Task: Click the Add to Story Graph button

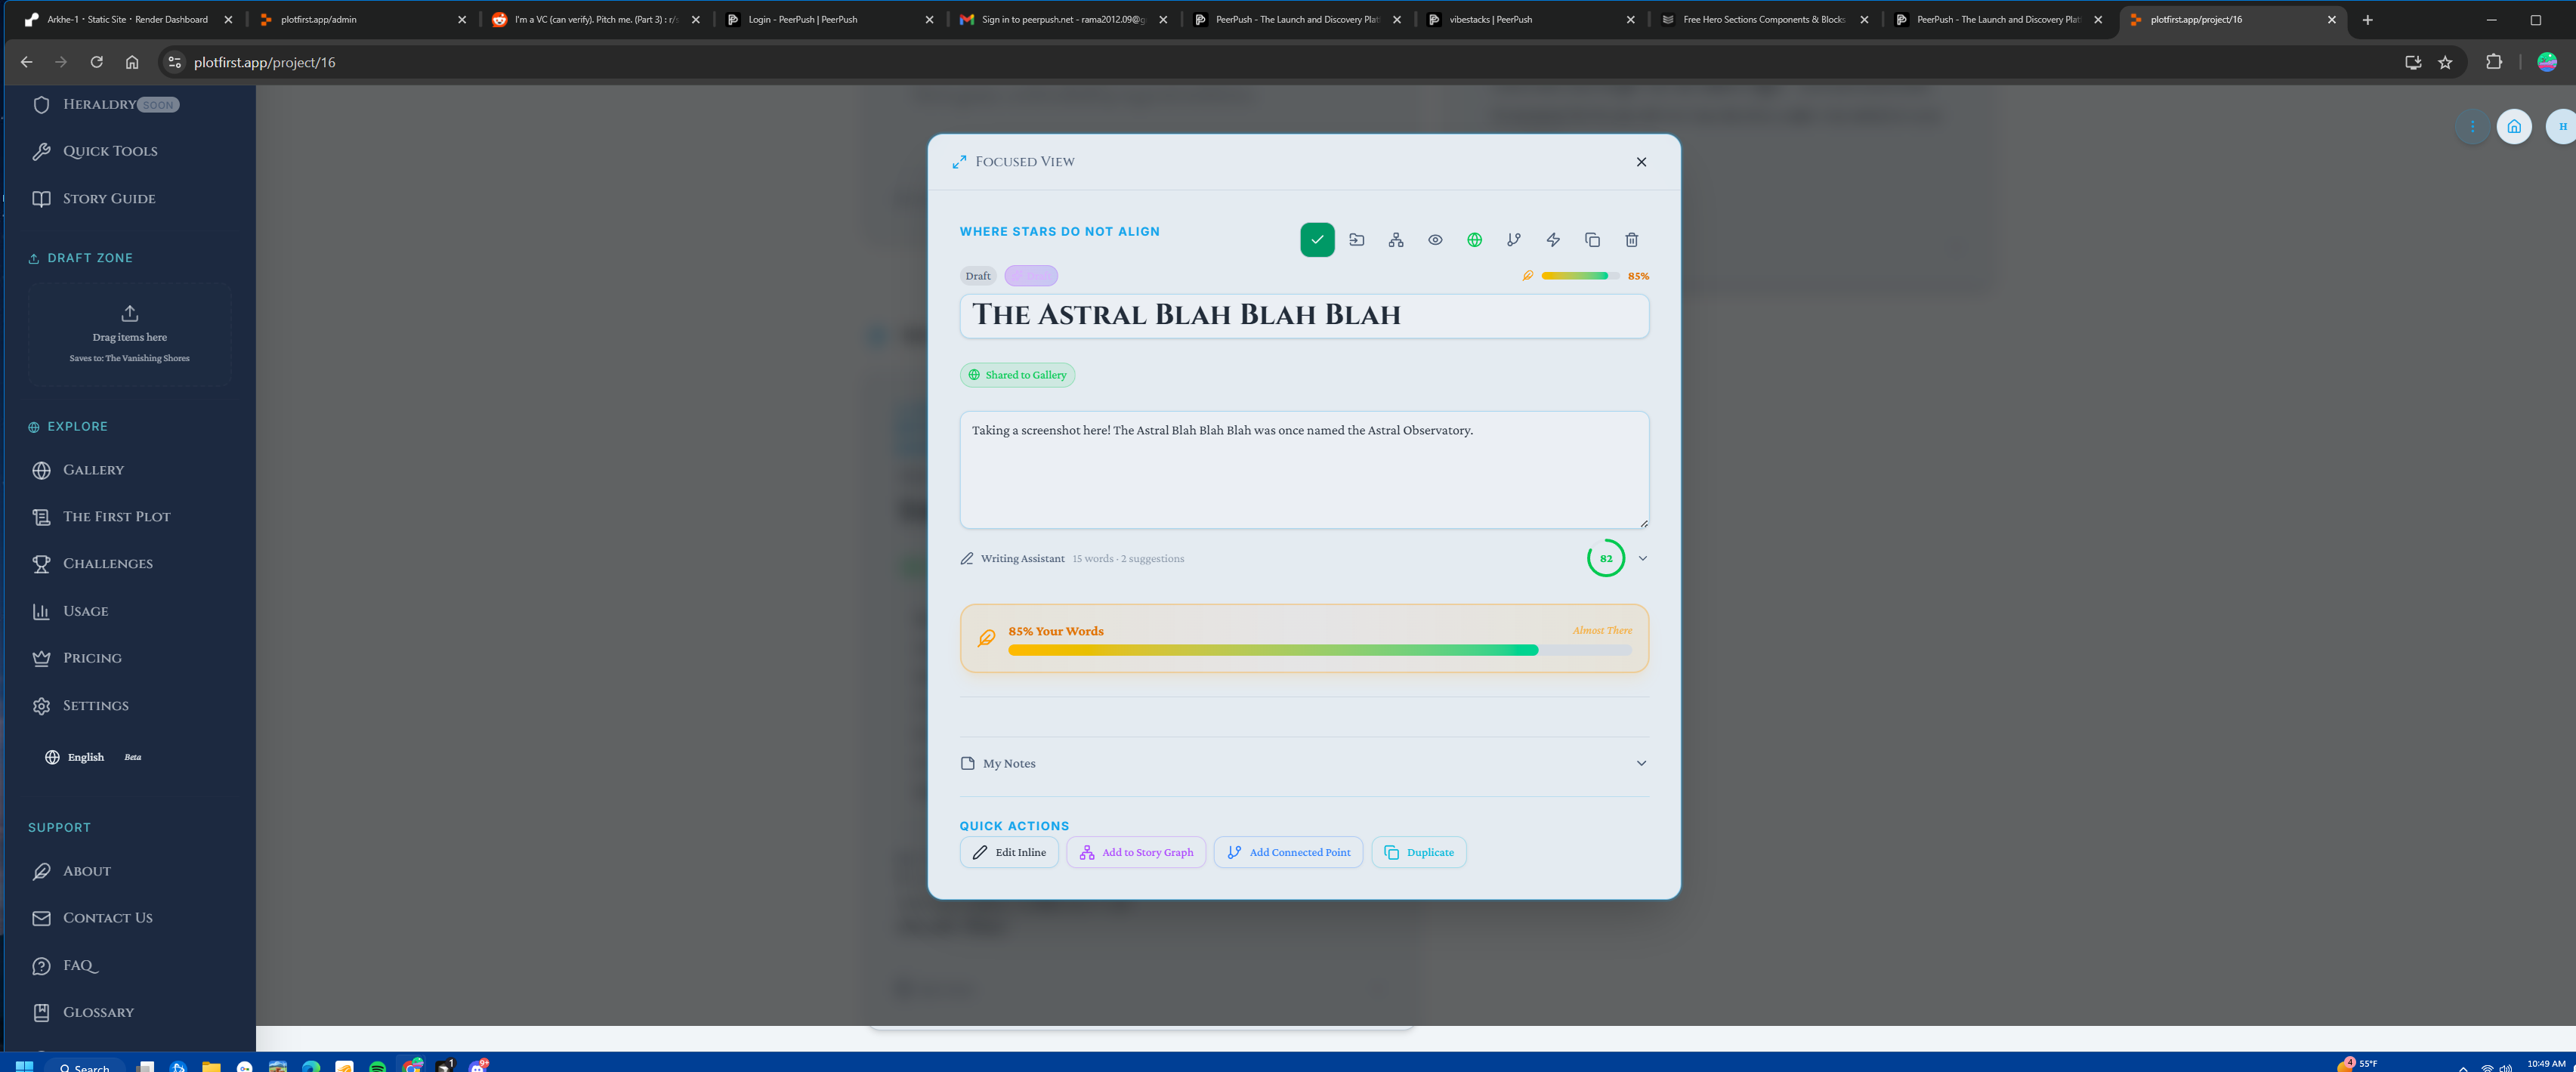Action: [1136, 852]
